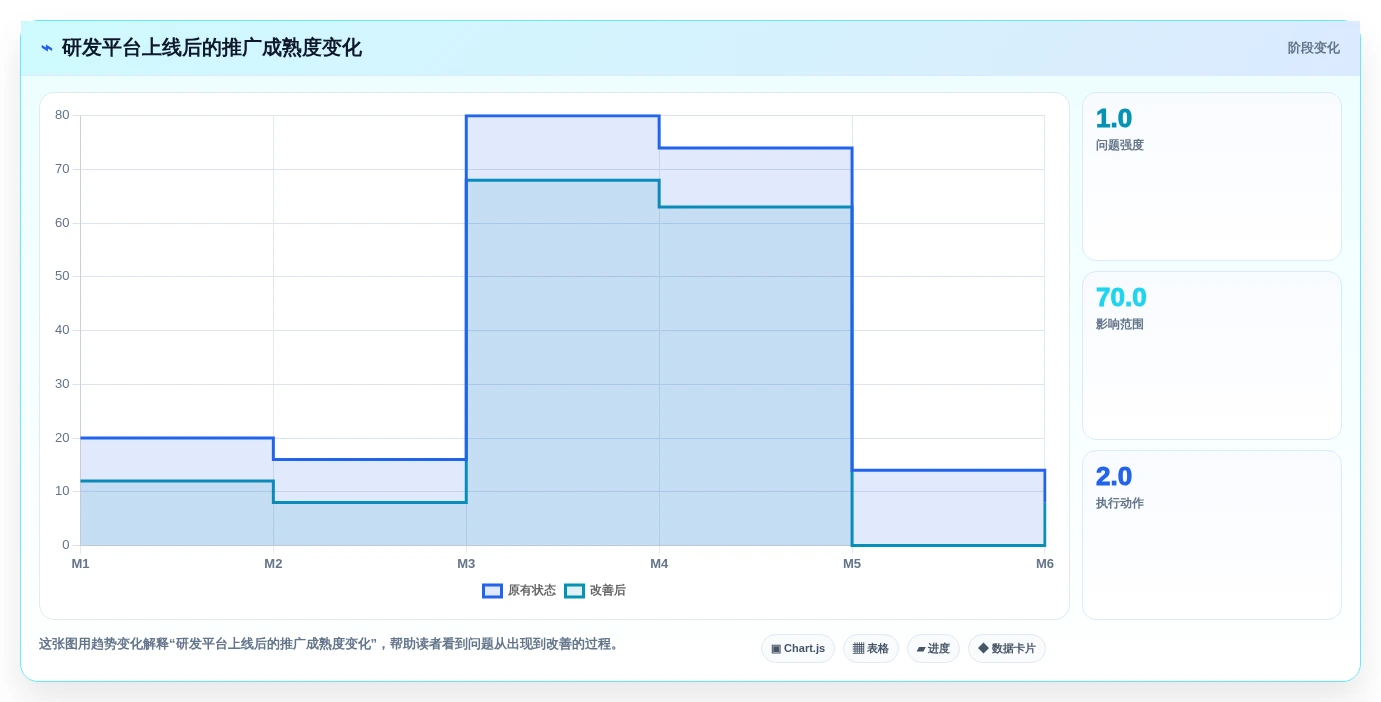Click the 阶段变化 label in header
1381x702 pixels.
(1313, 48)
